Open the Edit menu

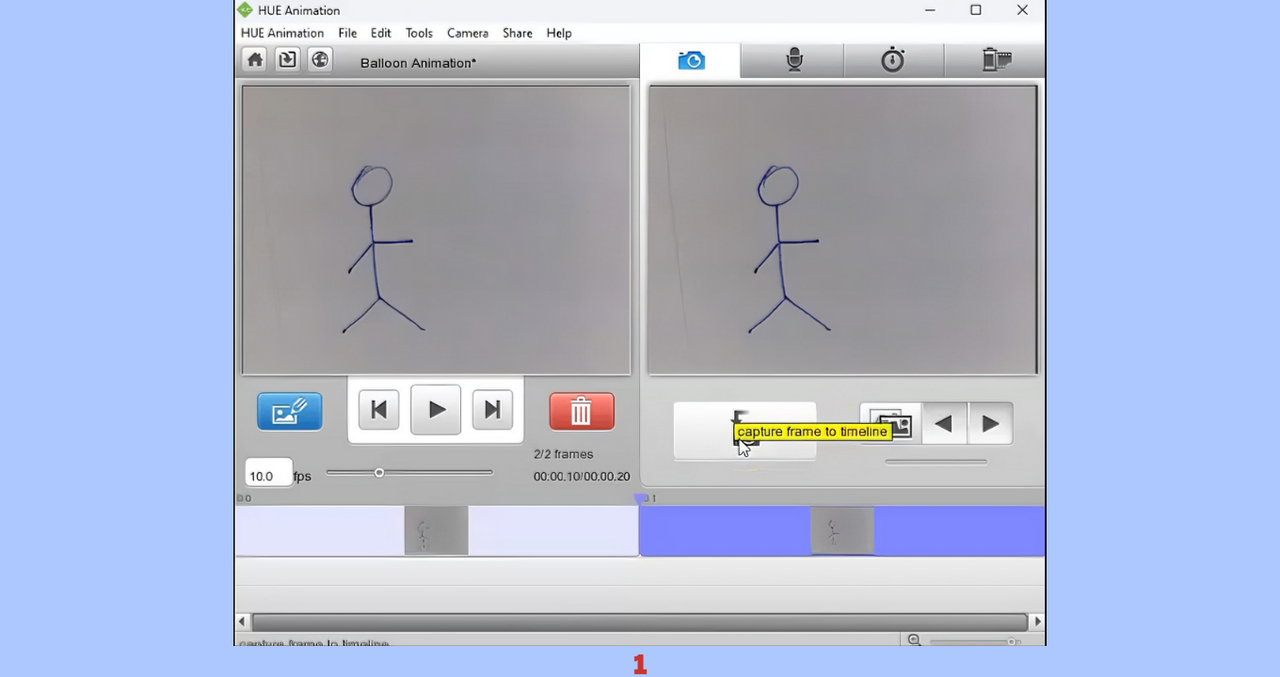[x=381, y=33]
